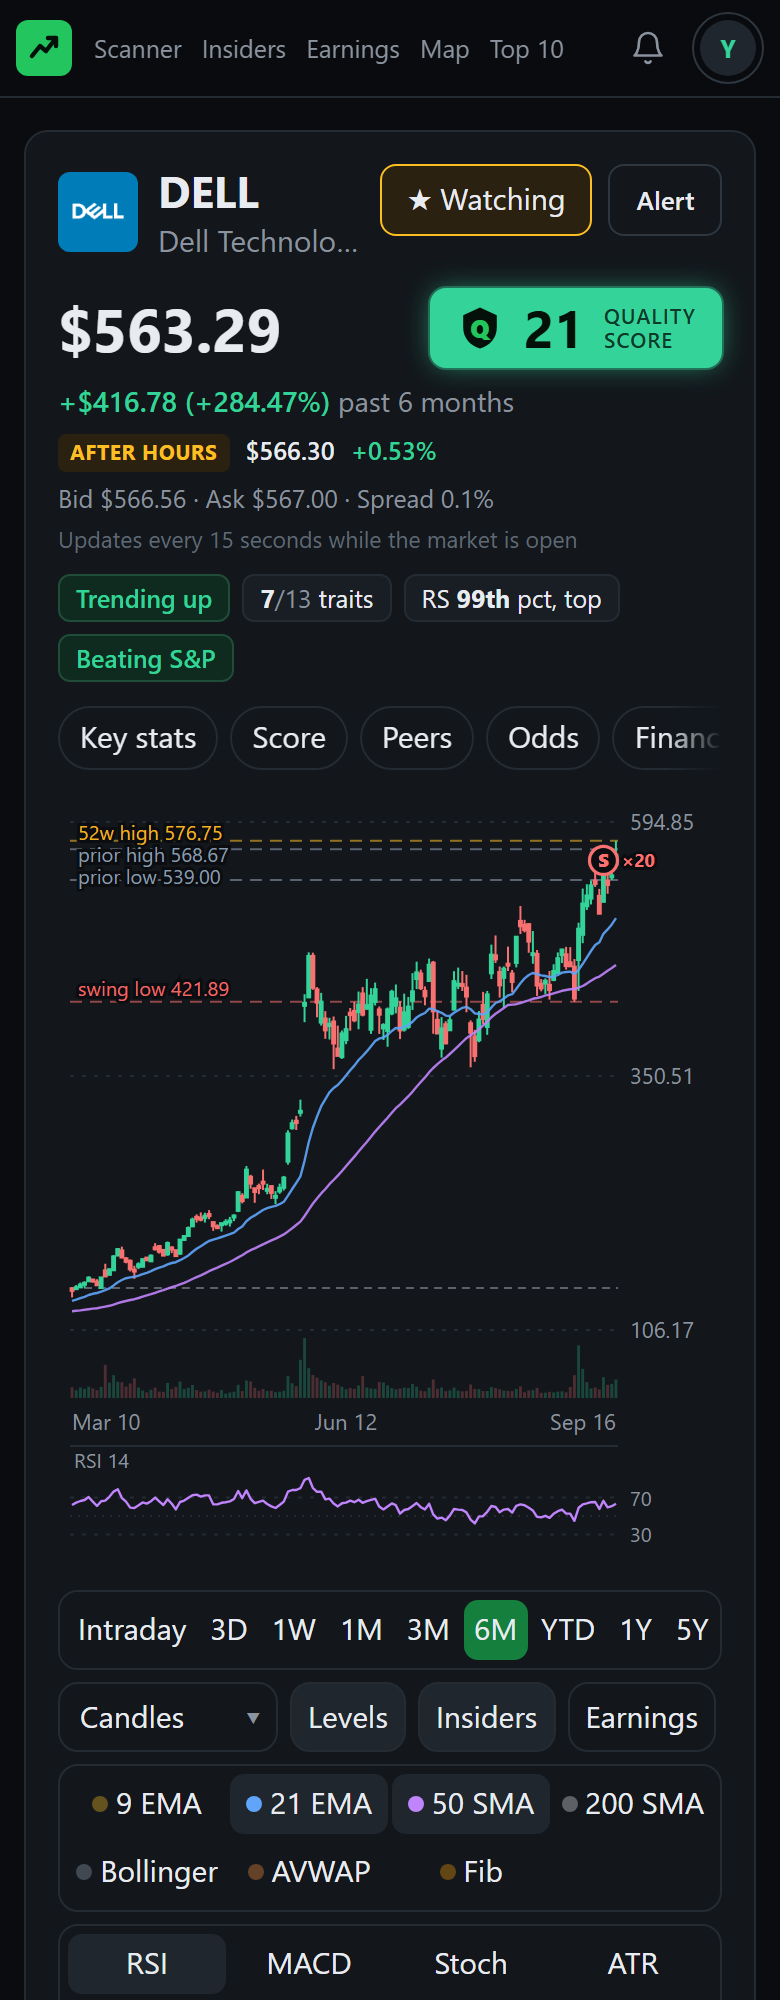The width and height of the screenshot is (780, 2000).
Task: Open the Map page
Action: [x=445, y=49]
